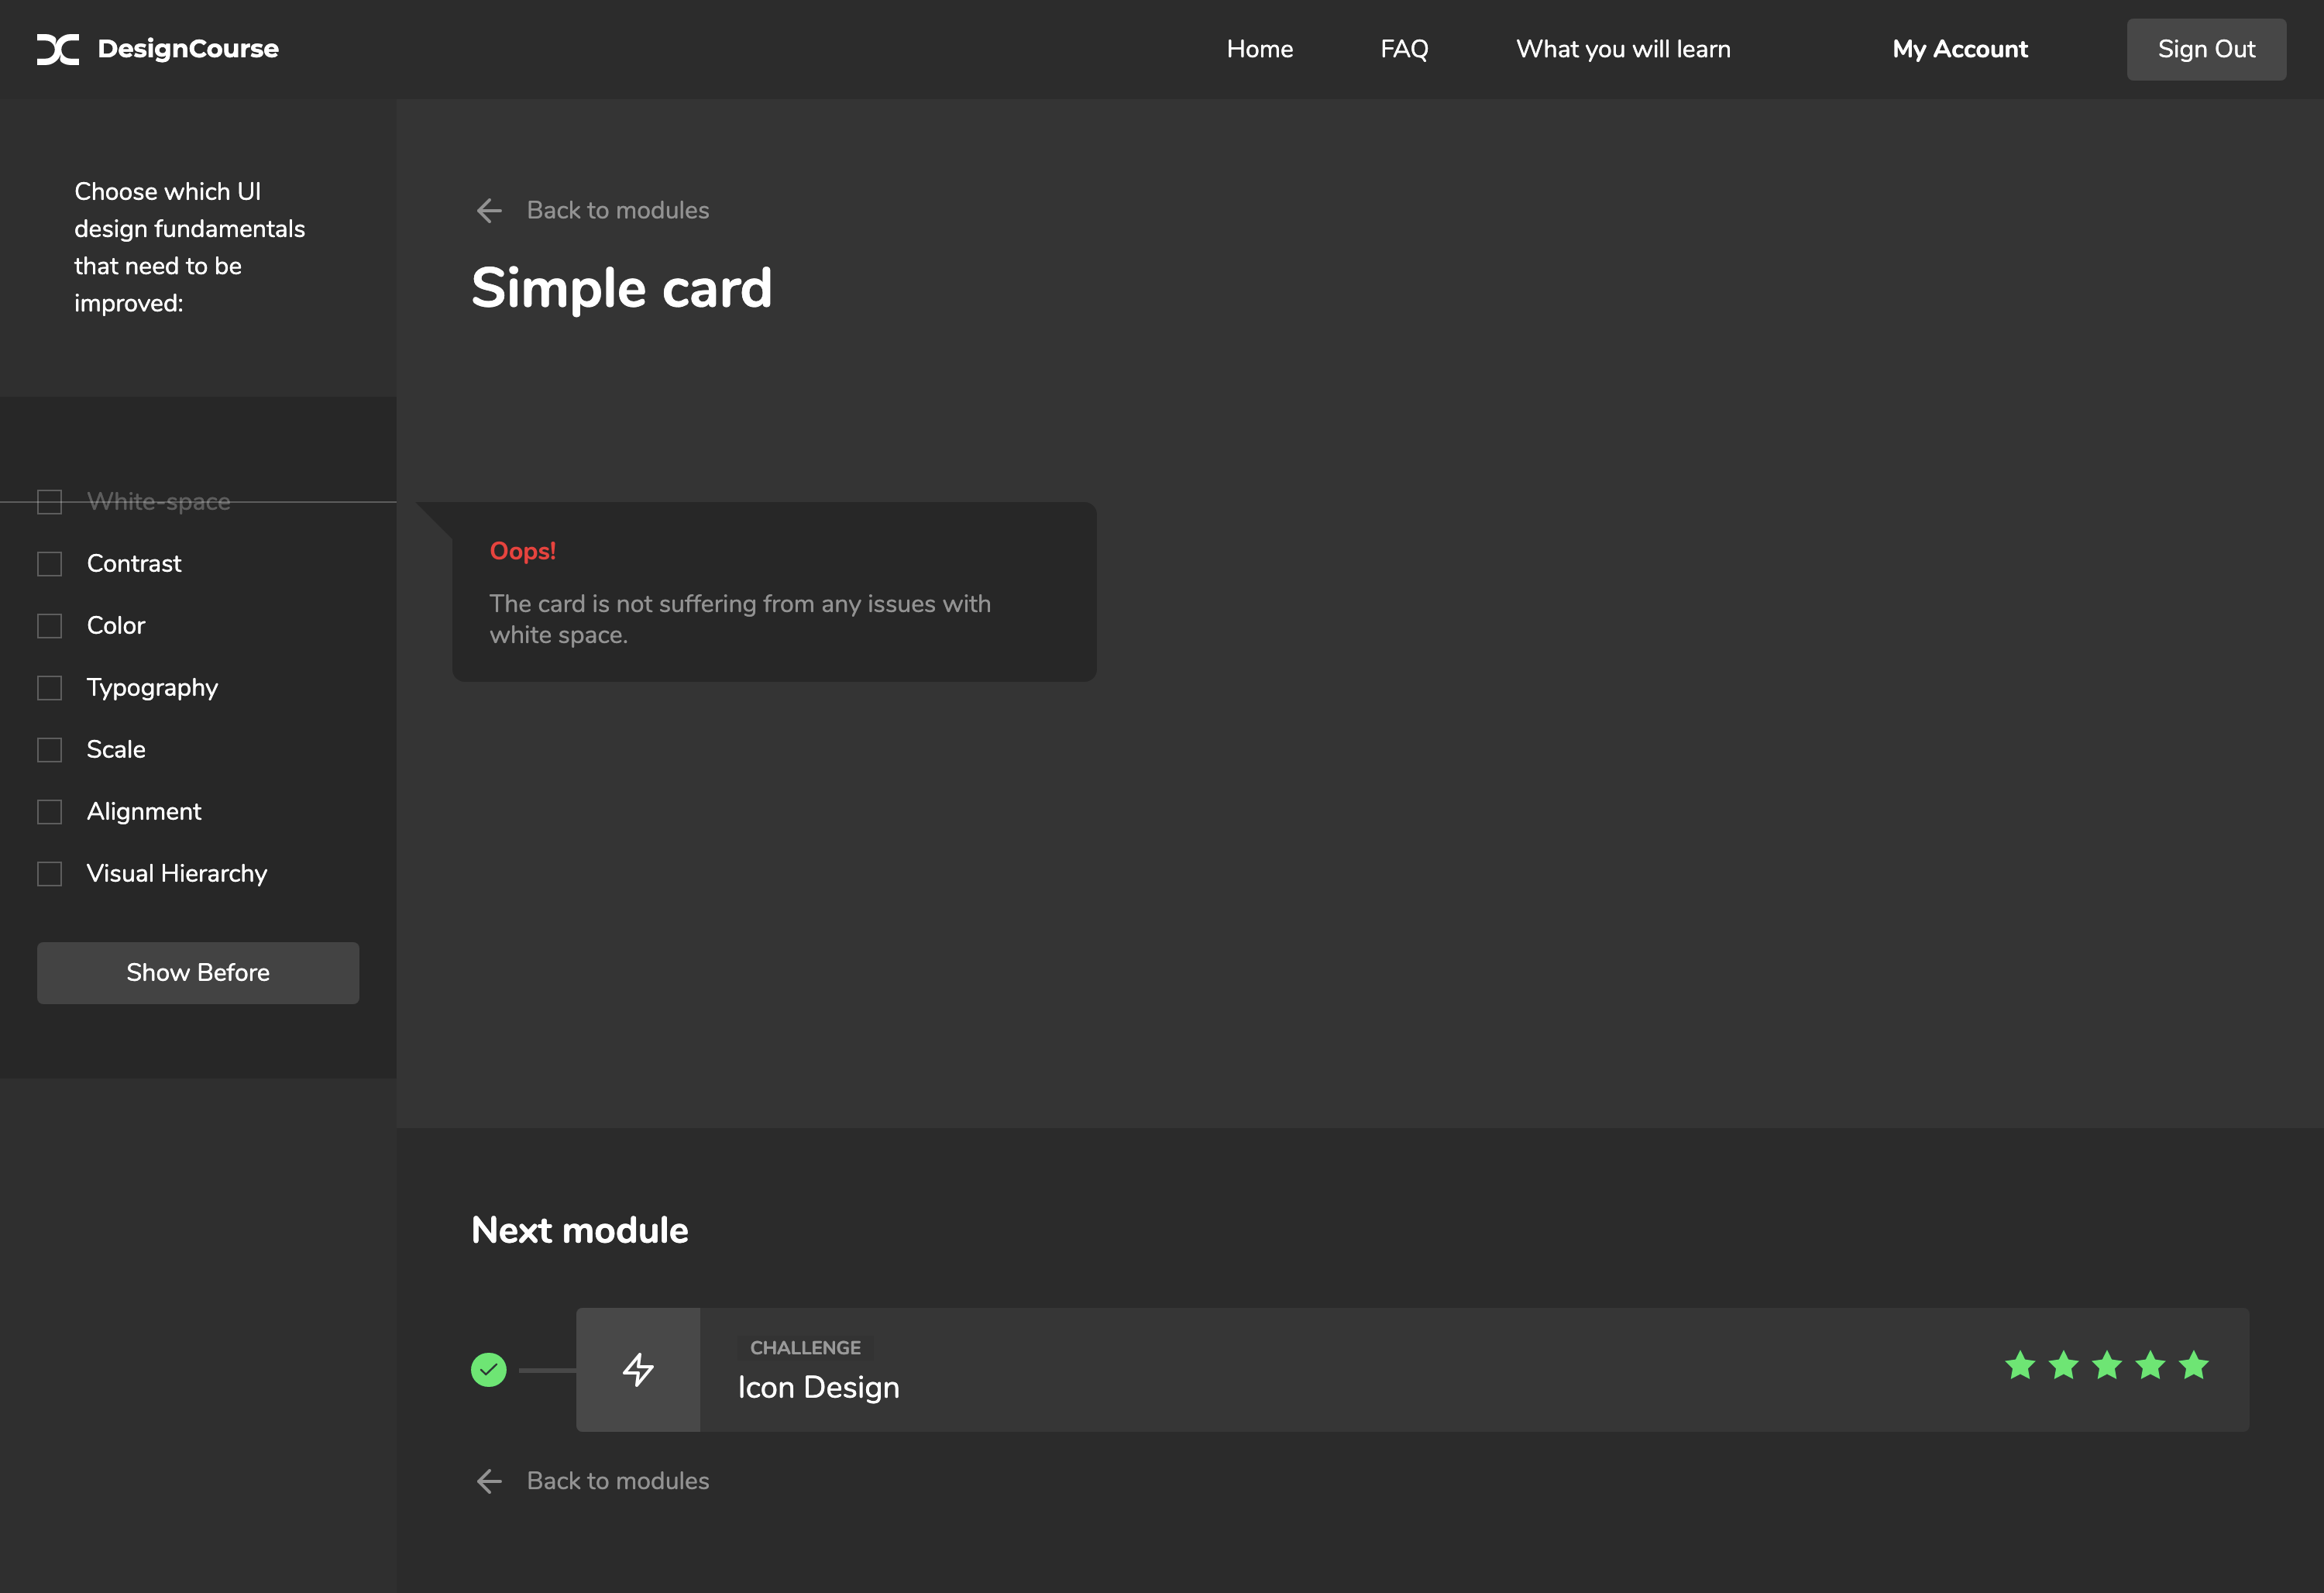Viewport: 2324px width, 1593px height.
Task: Check the Contrast checkbox
Action: (50, 564)
